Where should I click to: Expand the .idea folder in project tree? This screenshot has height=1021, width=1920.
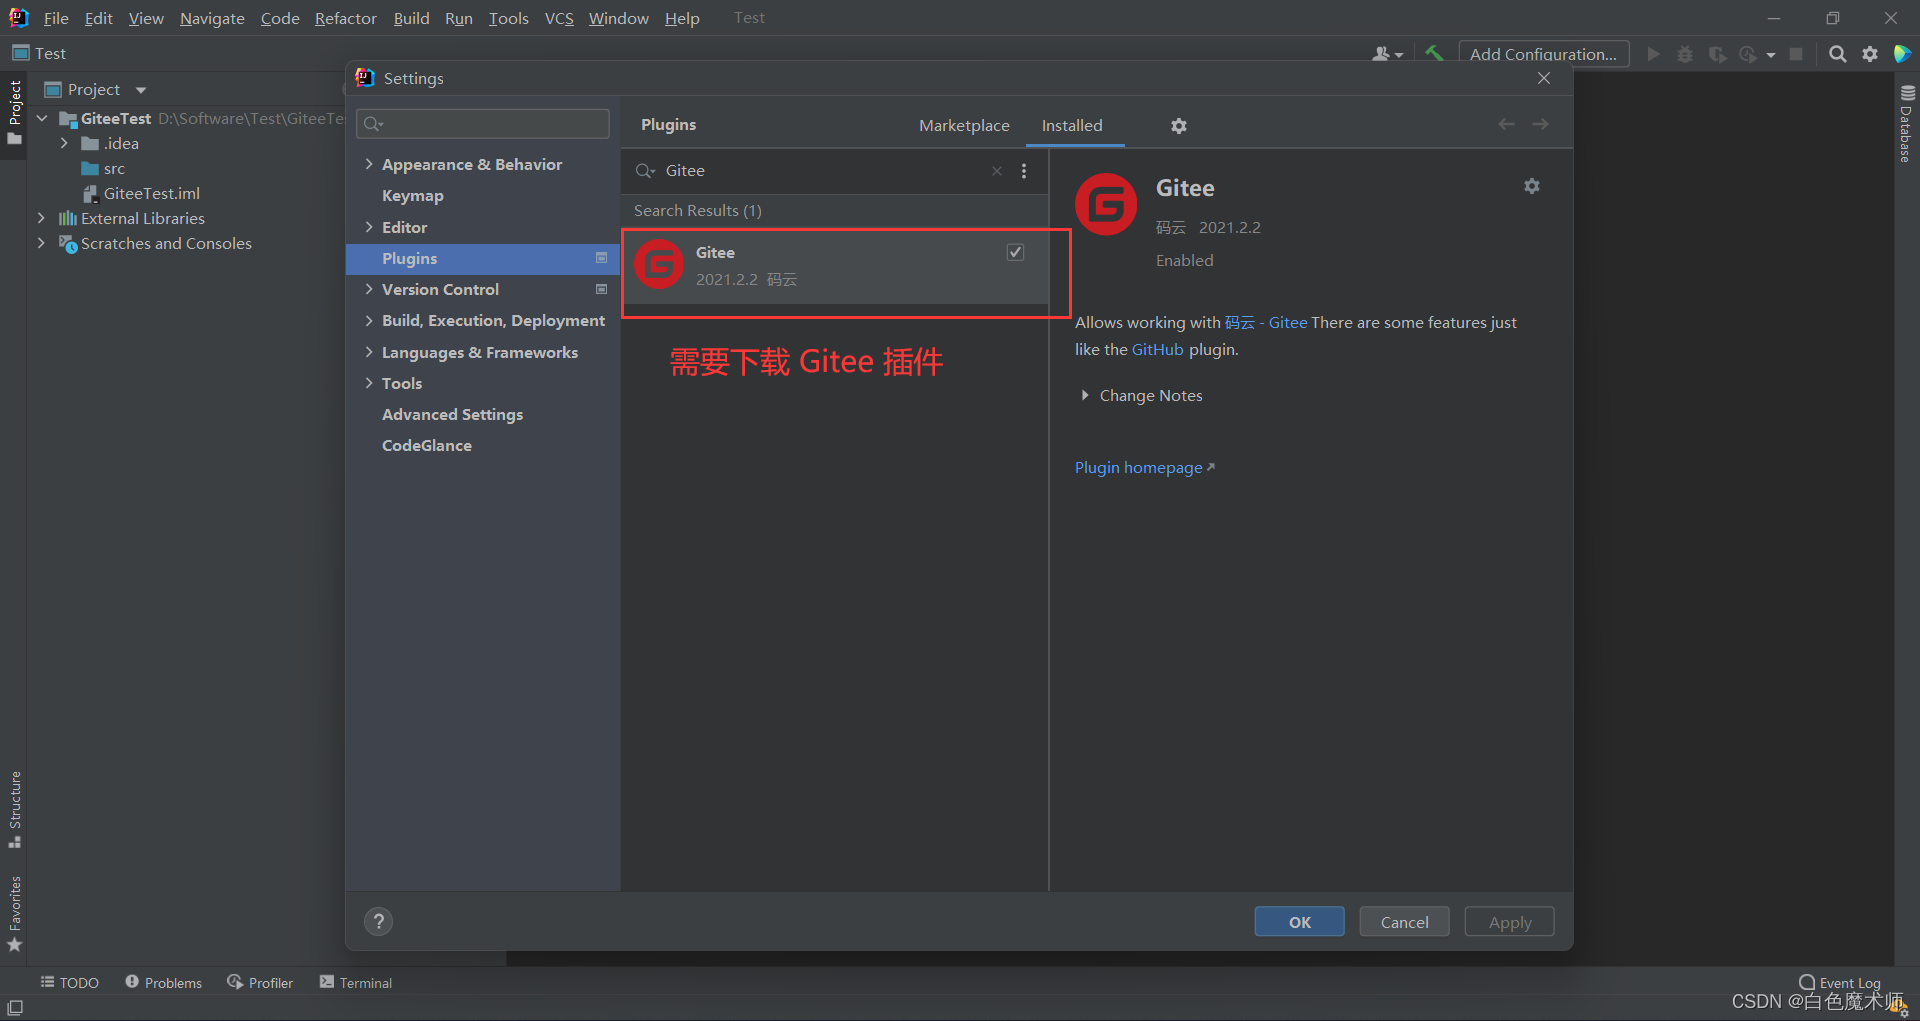coord(64,143)
